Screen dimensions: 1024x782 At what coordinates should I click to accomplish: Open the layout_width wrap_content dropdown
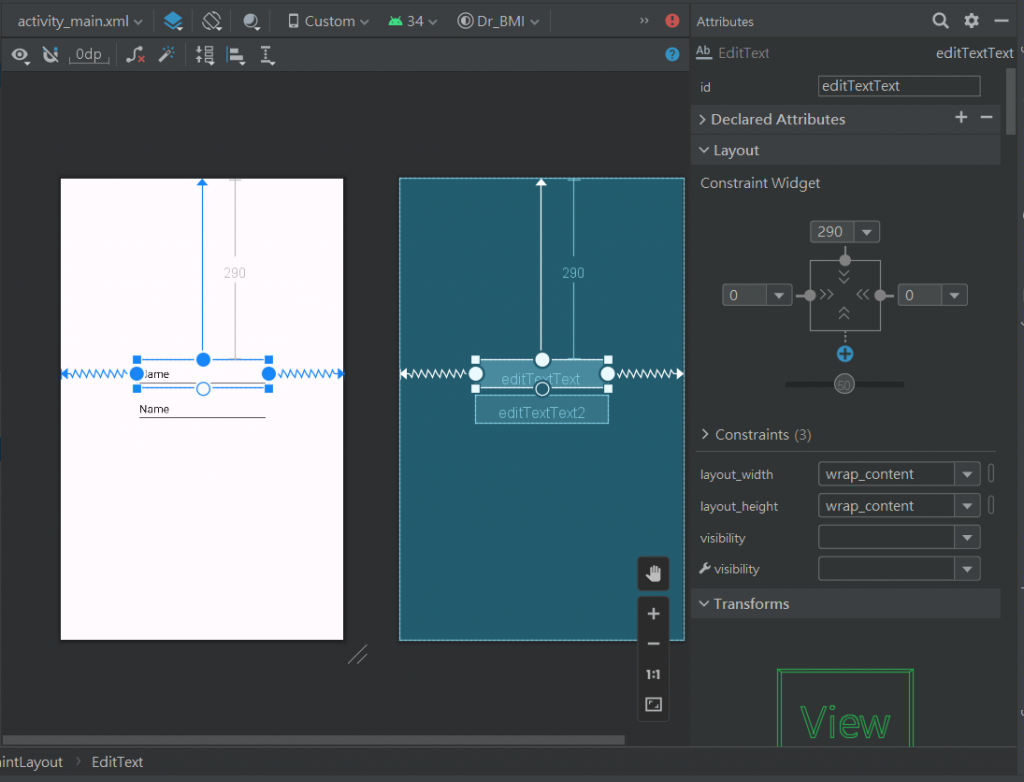899,474
